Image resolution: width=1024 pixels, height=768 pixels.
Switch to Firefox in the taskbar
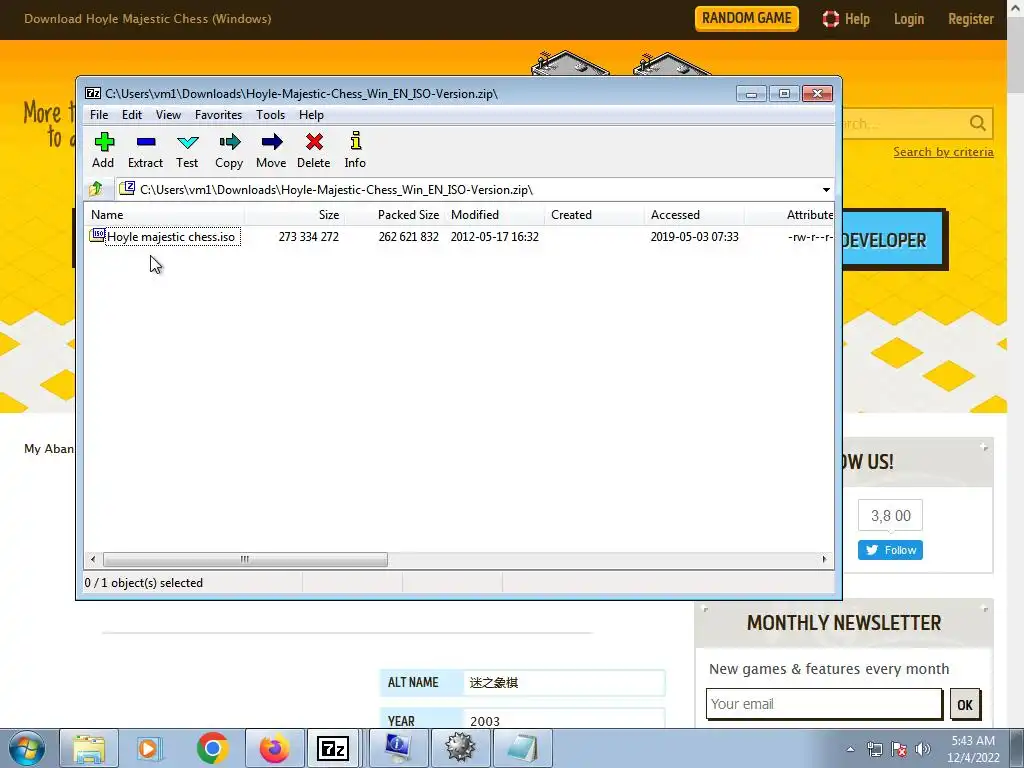pos(274,748)
